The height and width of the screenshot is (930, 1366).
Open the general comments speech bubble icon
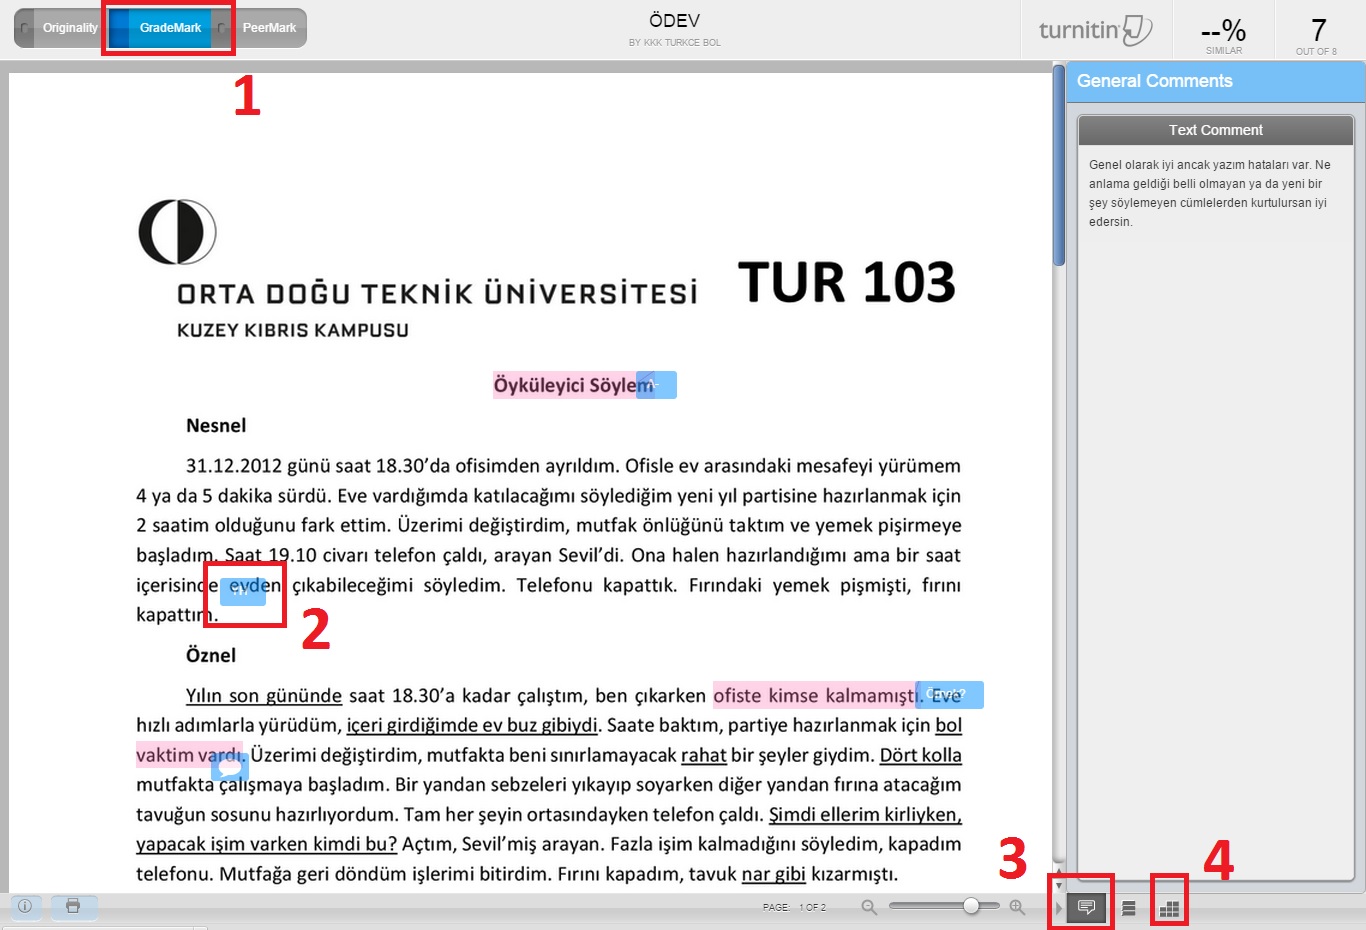click(1086, 908)
